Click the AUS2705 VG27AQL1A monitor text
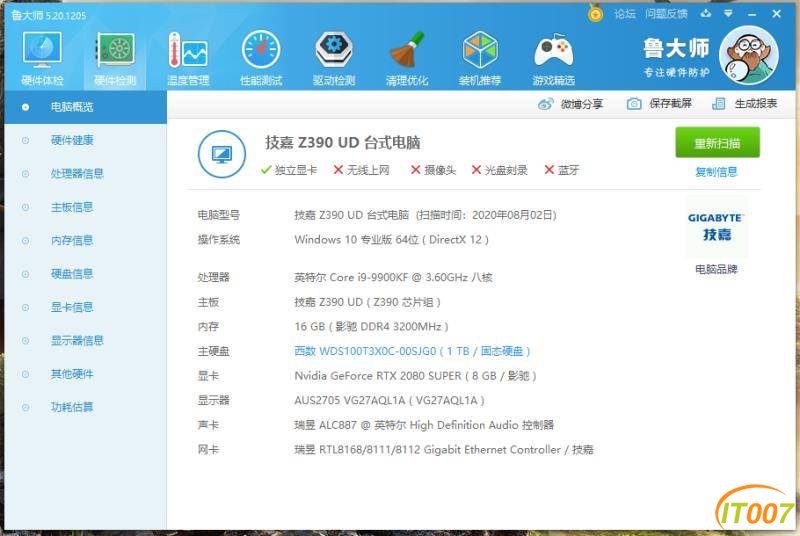This screenshot has height=536, width=800. pyautogui.click(x=389, y=400)
